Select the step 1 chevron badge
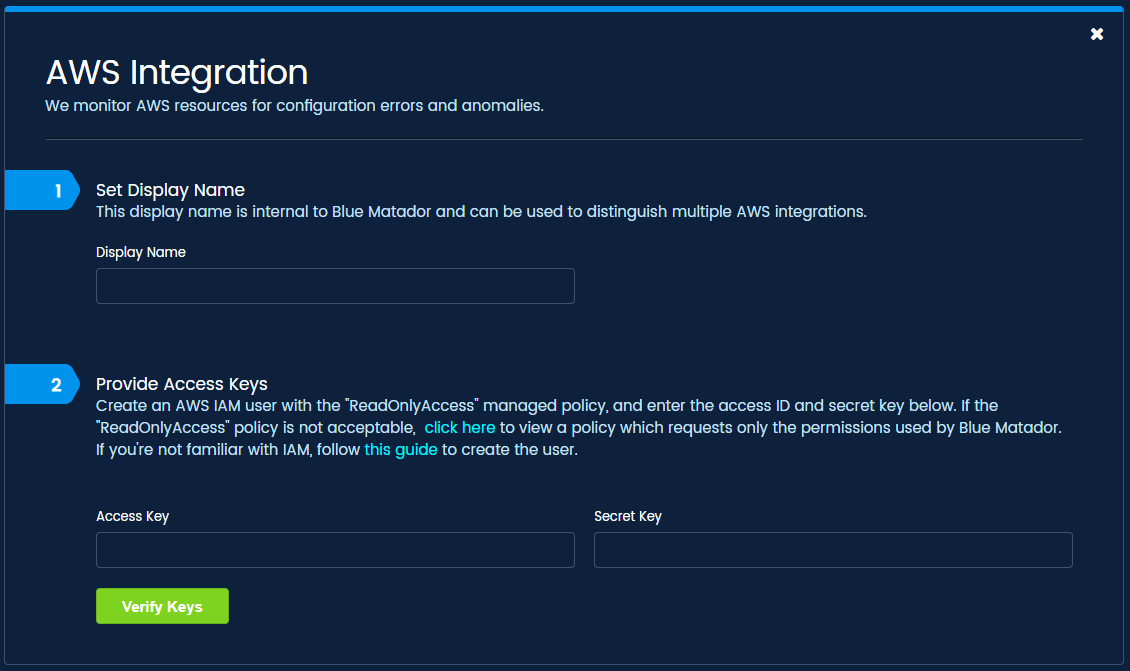Image resolution: width=1130 pixels, height=671 pixels. tap(42, 189)
